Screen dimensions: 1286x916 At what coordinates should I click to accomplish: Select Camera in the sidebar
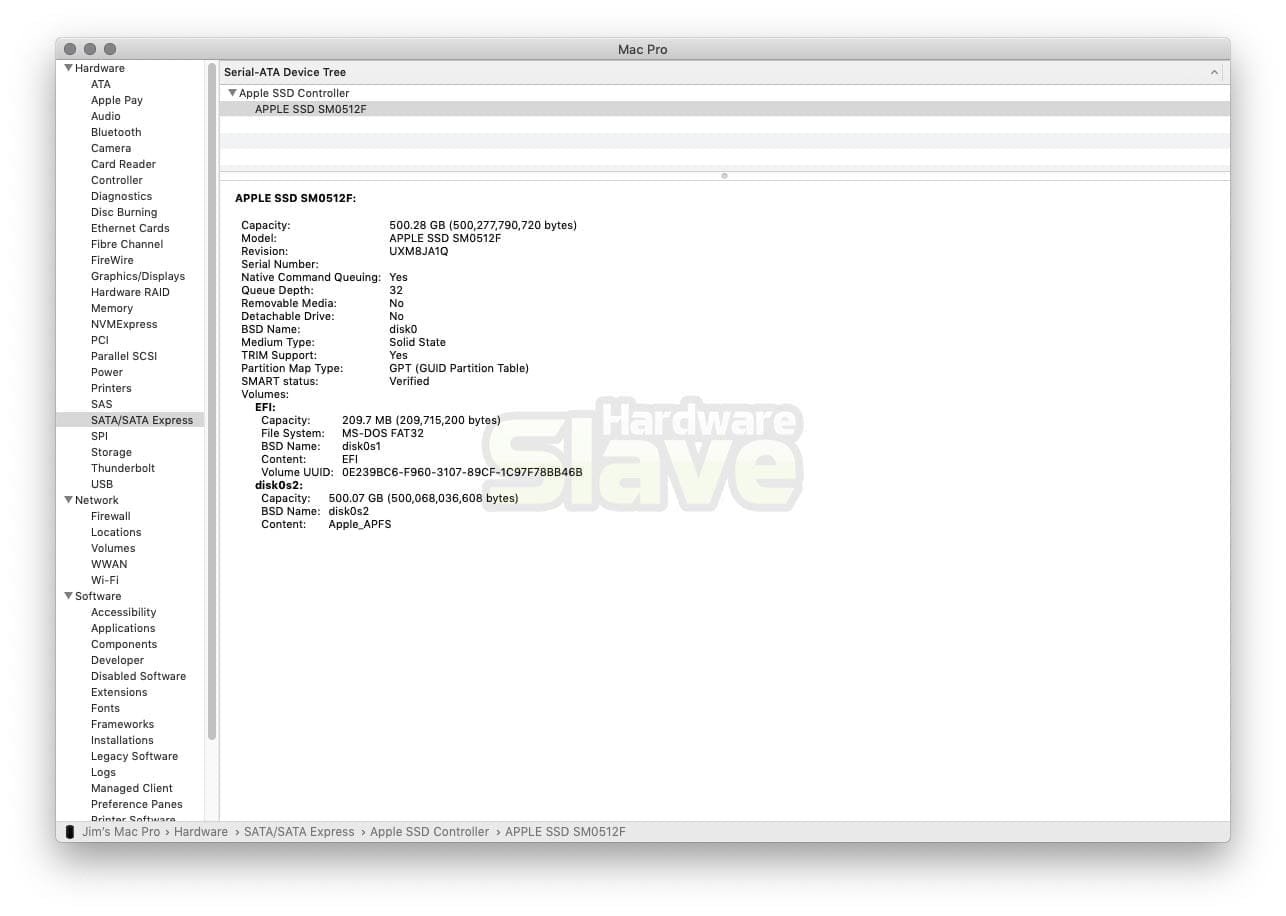click(x=111, y=148)
